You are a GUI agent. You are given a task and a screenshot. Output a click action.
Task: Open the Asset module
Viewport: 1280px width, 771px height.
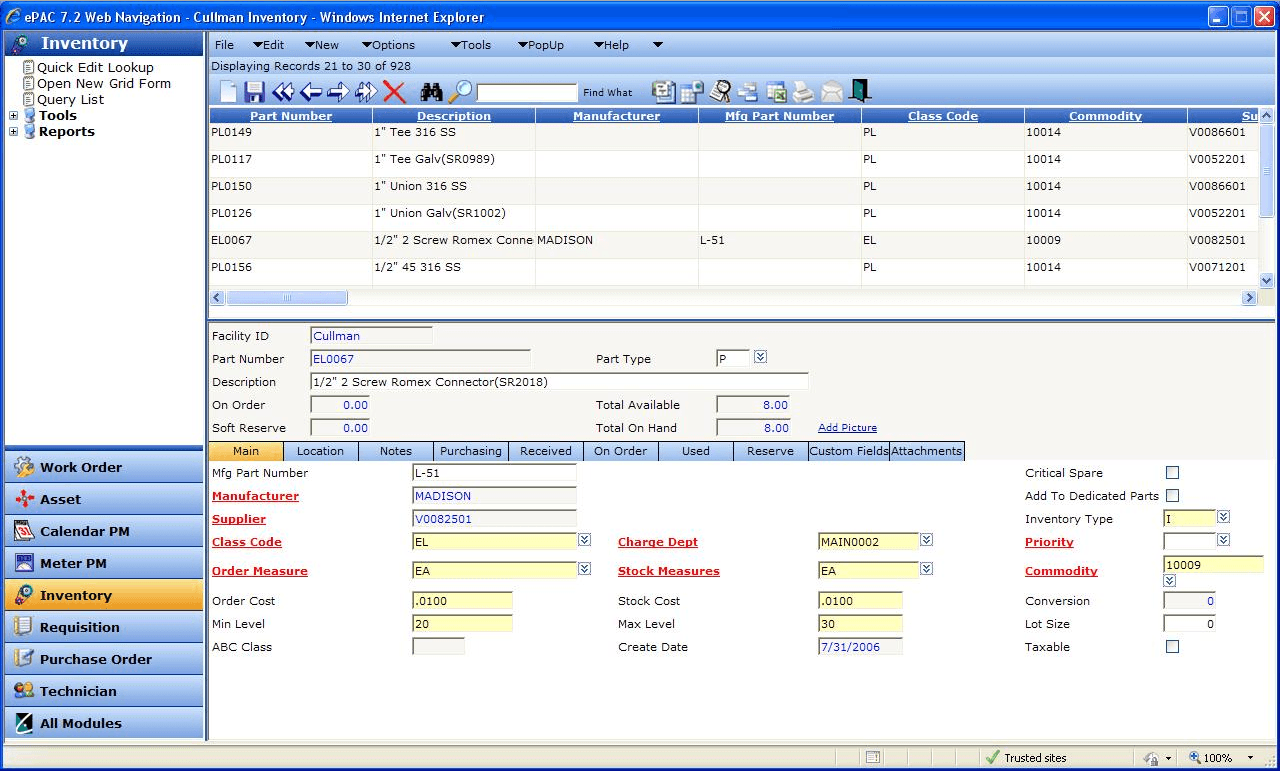click(x=104, y=499)
